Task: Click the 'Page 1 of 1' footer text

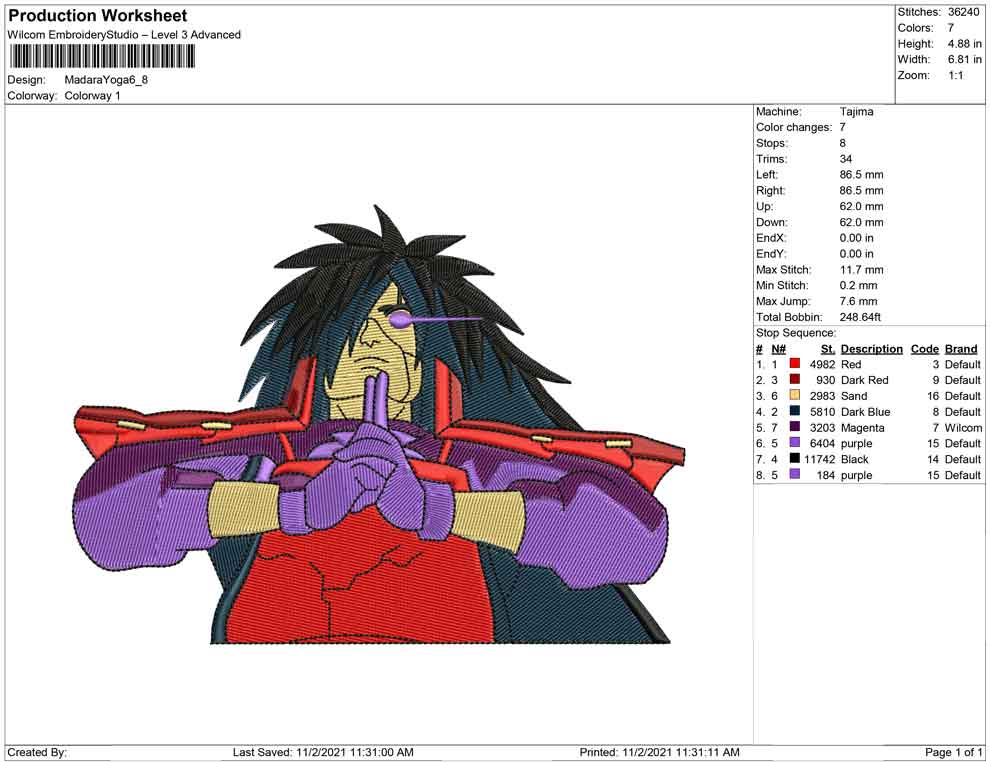Action: (953, 751)
